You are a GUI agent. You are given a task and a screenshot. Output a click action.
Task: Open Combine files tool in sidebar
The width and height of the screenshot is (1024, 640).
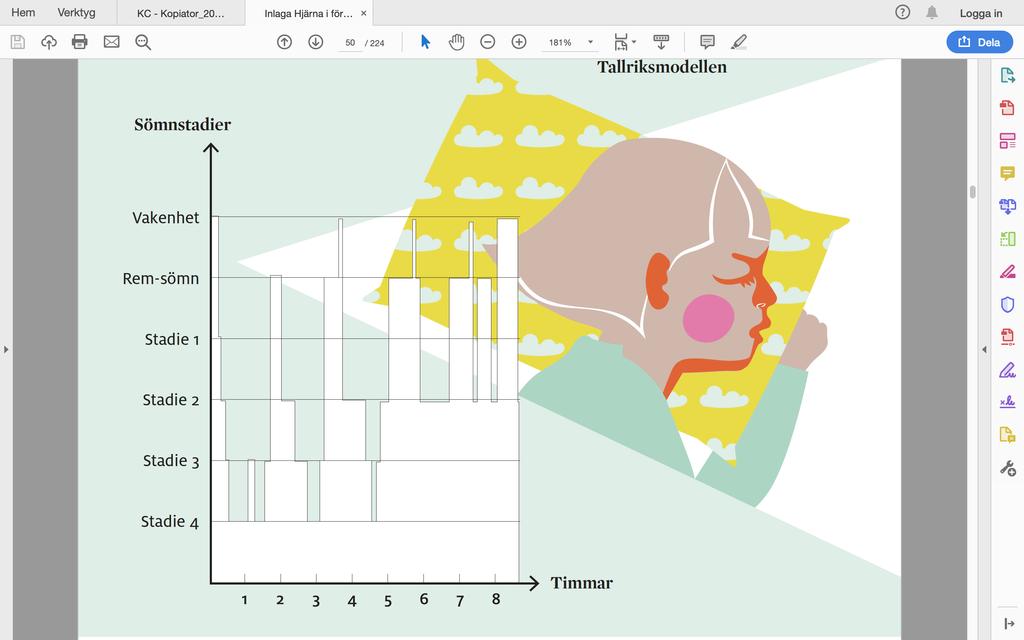click(x=1008, y=206)
